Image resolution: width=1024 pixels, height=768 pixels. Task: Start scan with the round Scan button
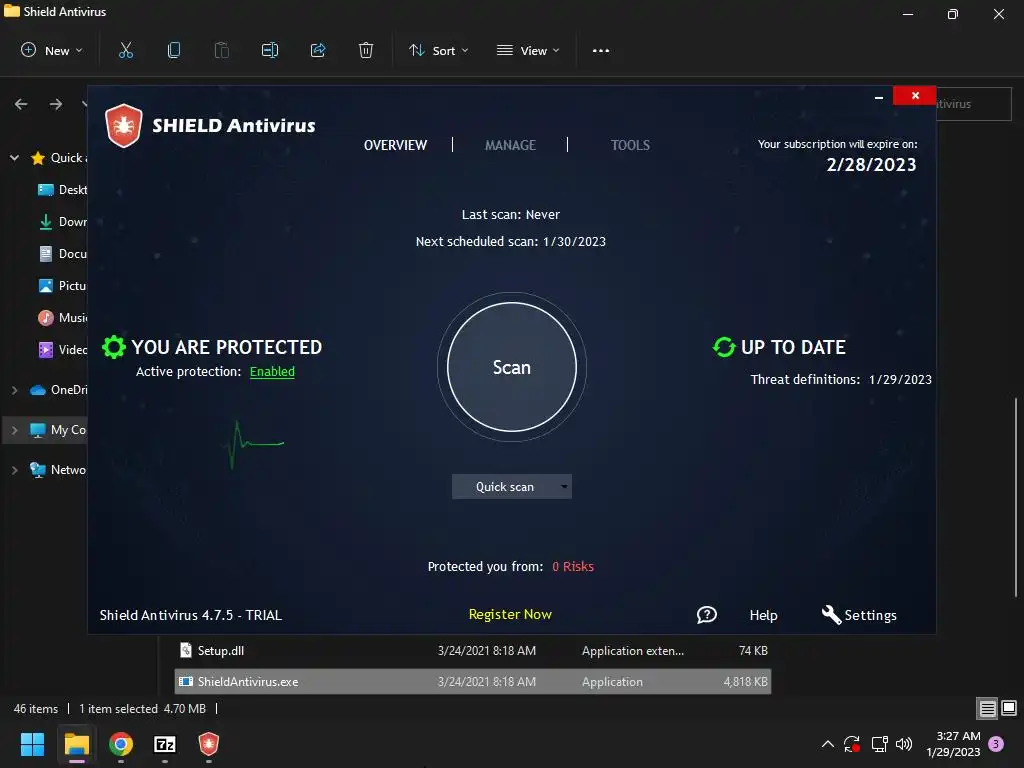pos(512,367)
